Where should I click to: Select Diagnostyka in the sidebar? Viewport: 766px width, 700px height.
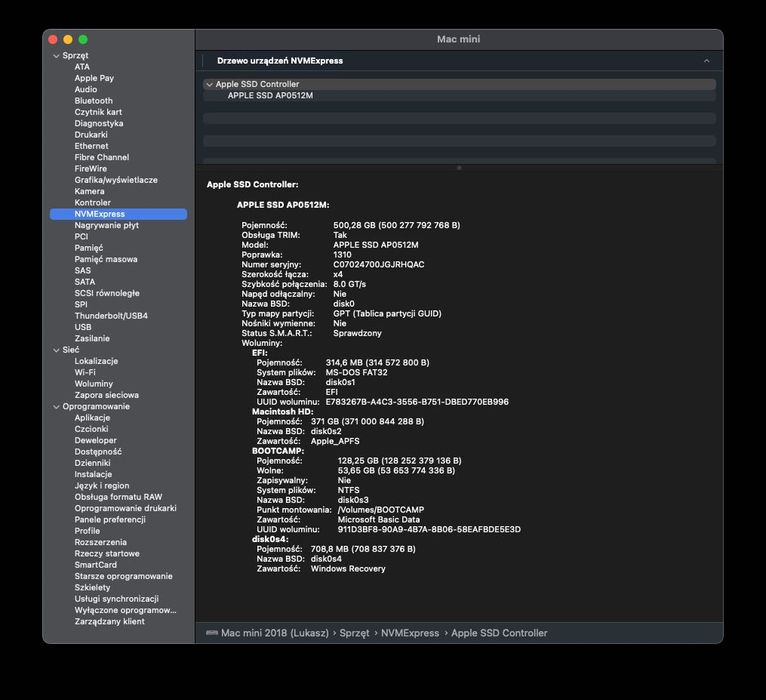click(x=99, y=123)
